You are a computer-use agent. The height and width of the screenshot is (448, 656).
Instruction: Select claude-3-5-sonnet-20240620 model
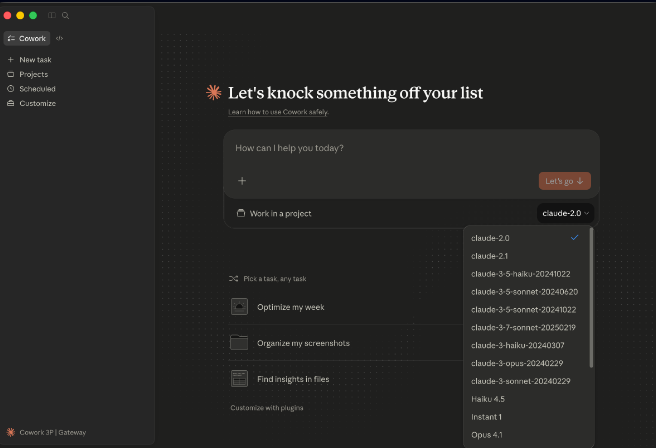(526, 292)
